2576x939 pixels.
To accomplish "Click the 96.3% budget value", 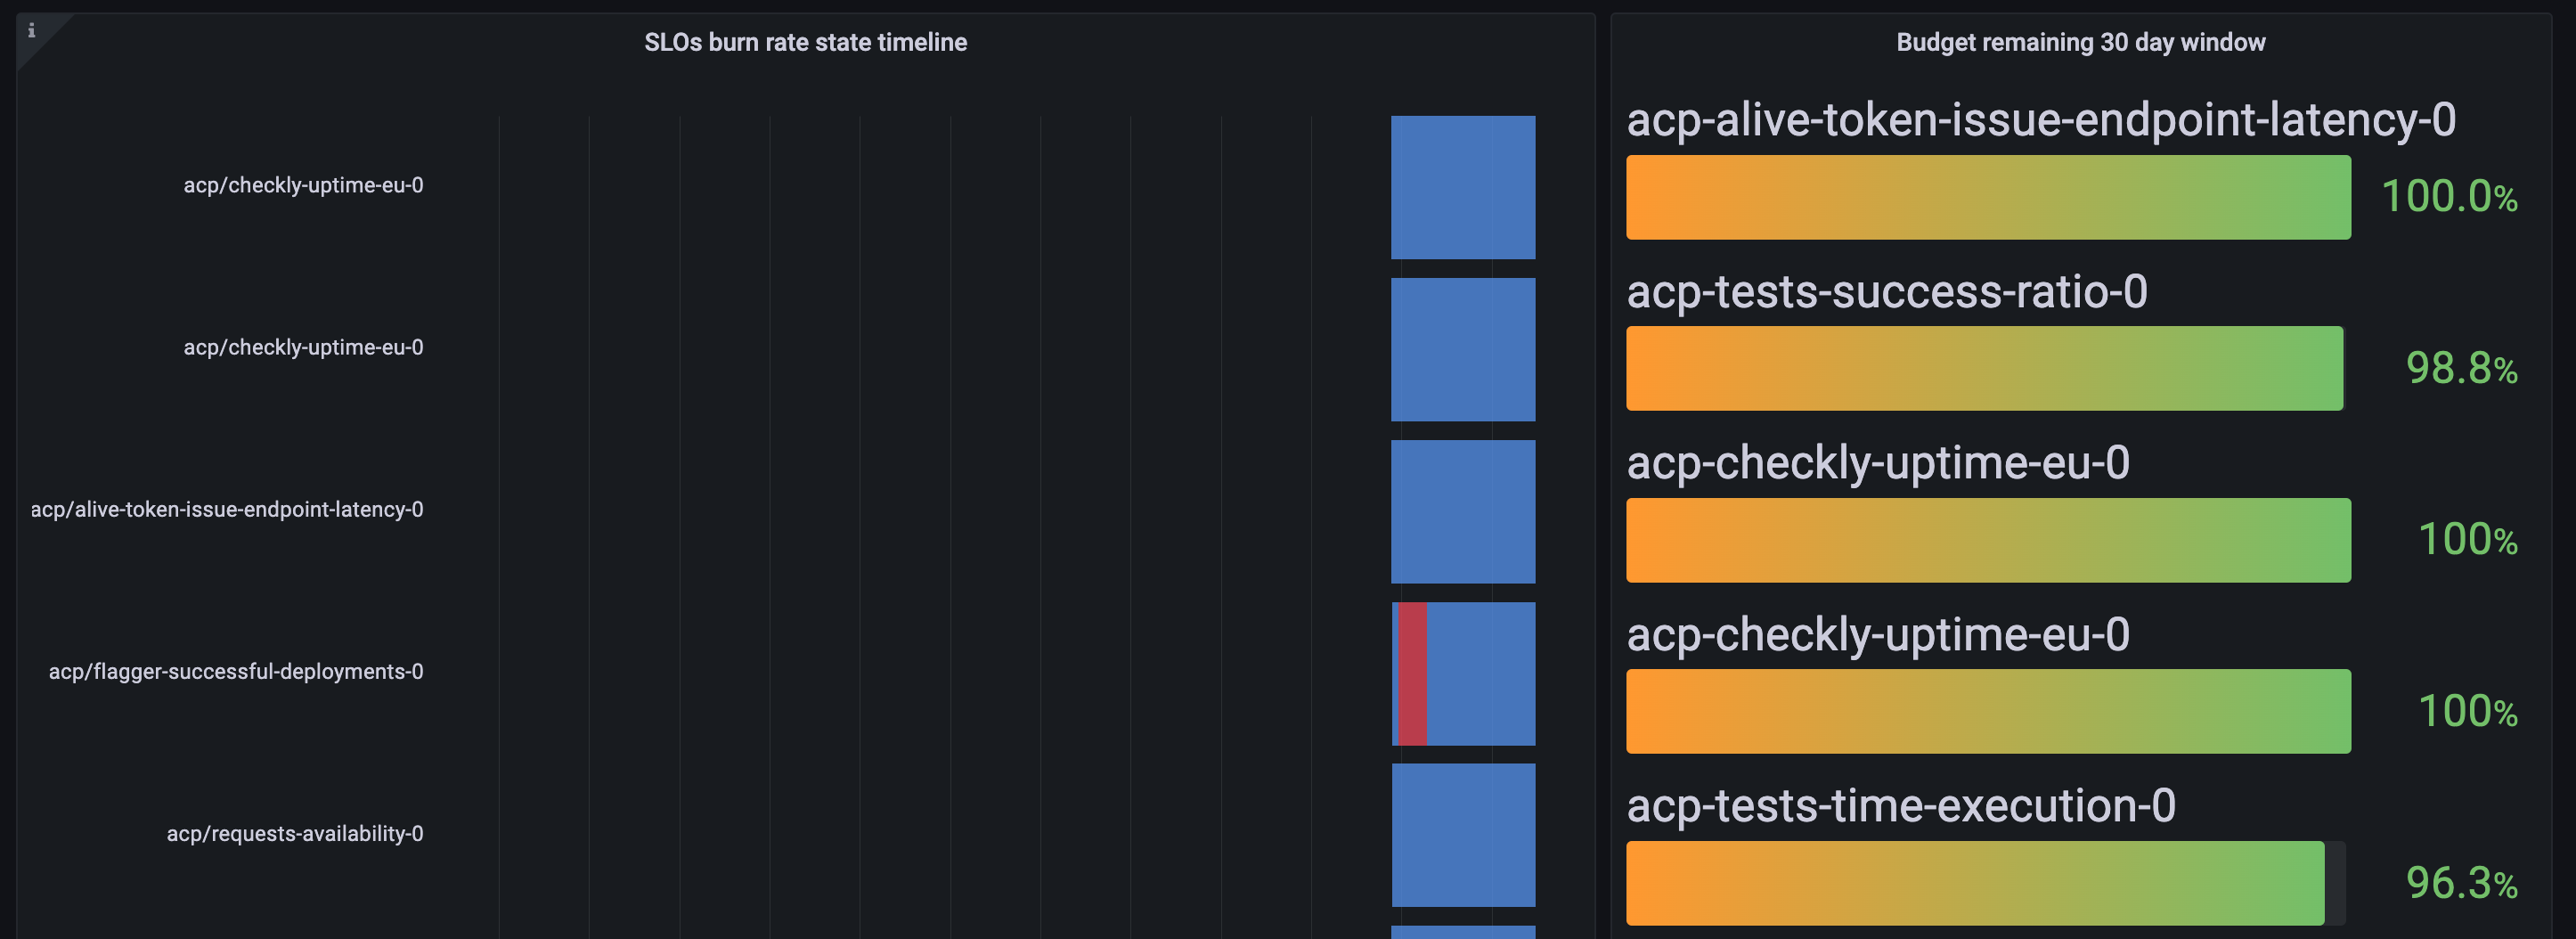I will point(2461,883).
